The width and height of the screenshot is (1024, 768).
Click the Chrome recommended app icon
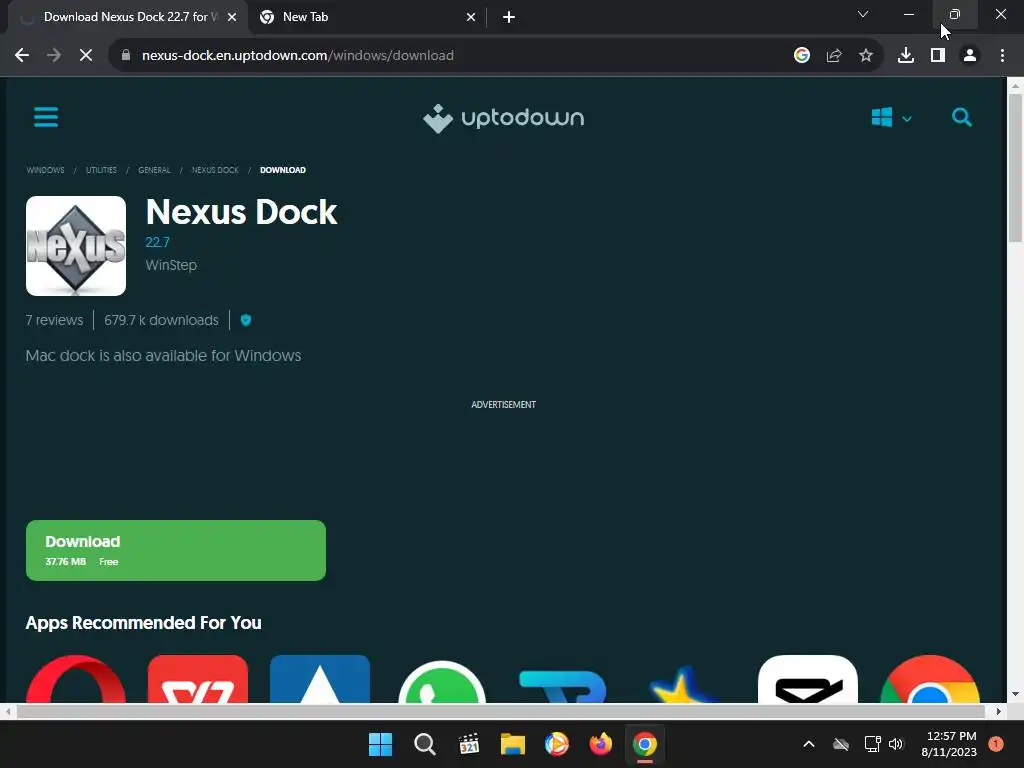929,679
